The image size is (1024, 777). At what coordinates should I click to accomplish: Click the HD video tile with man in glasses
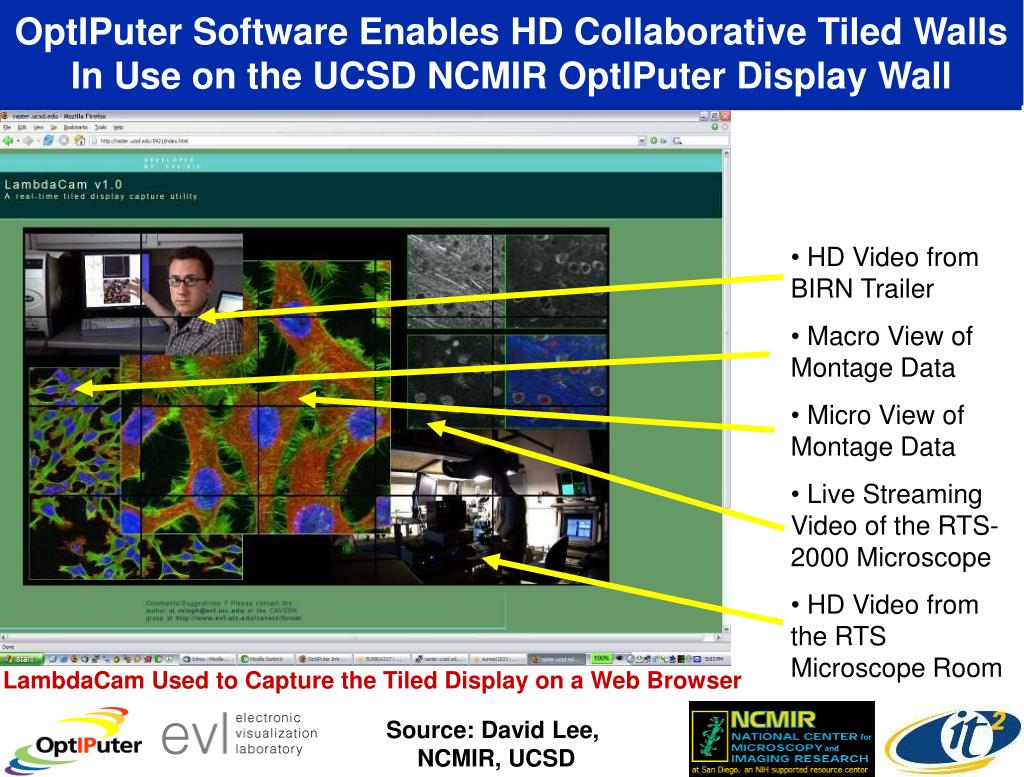pyautogui.click(x=134, y=294)
